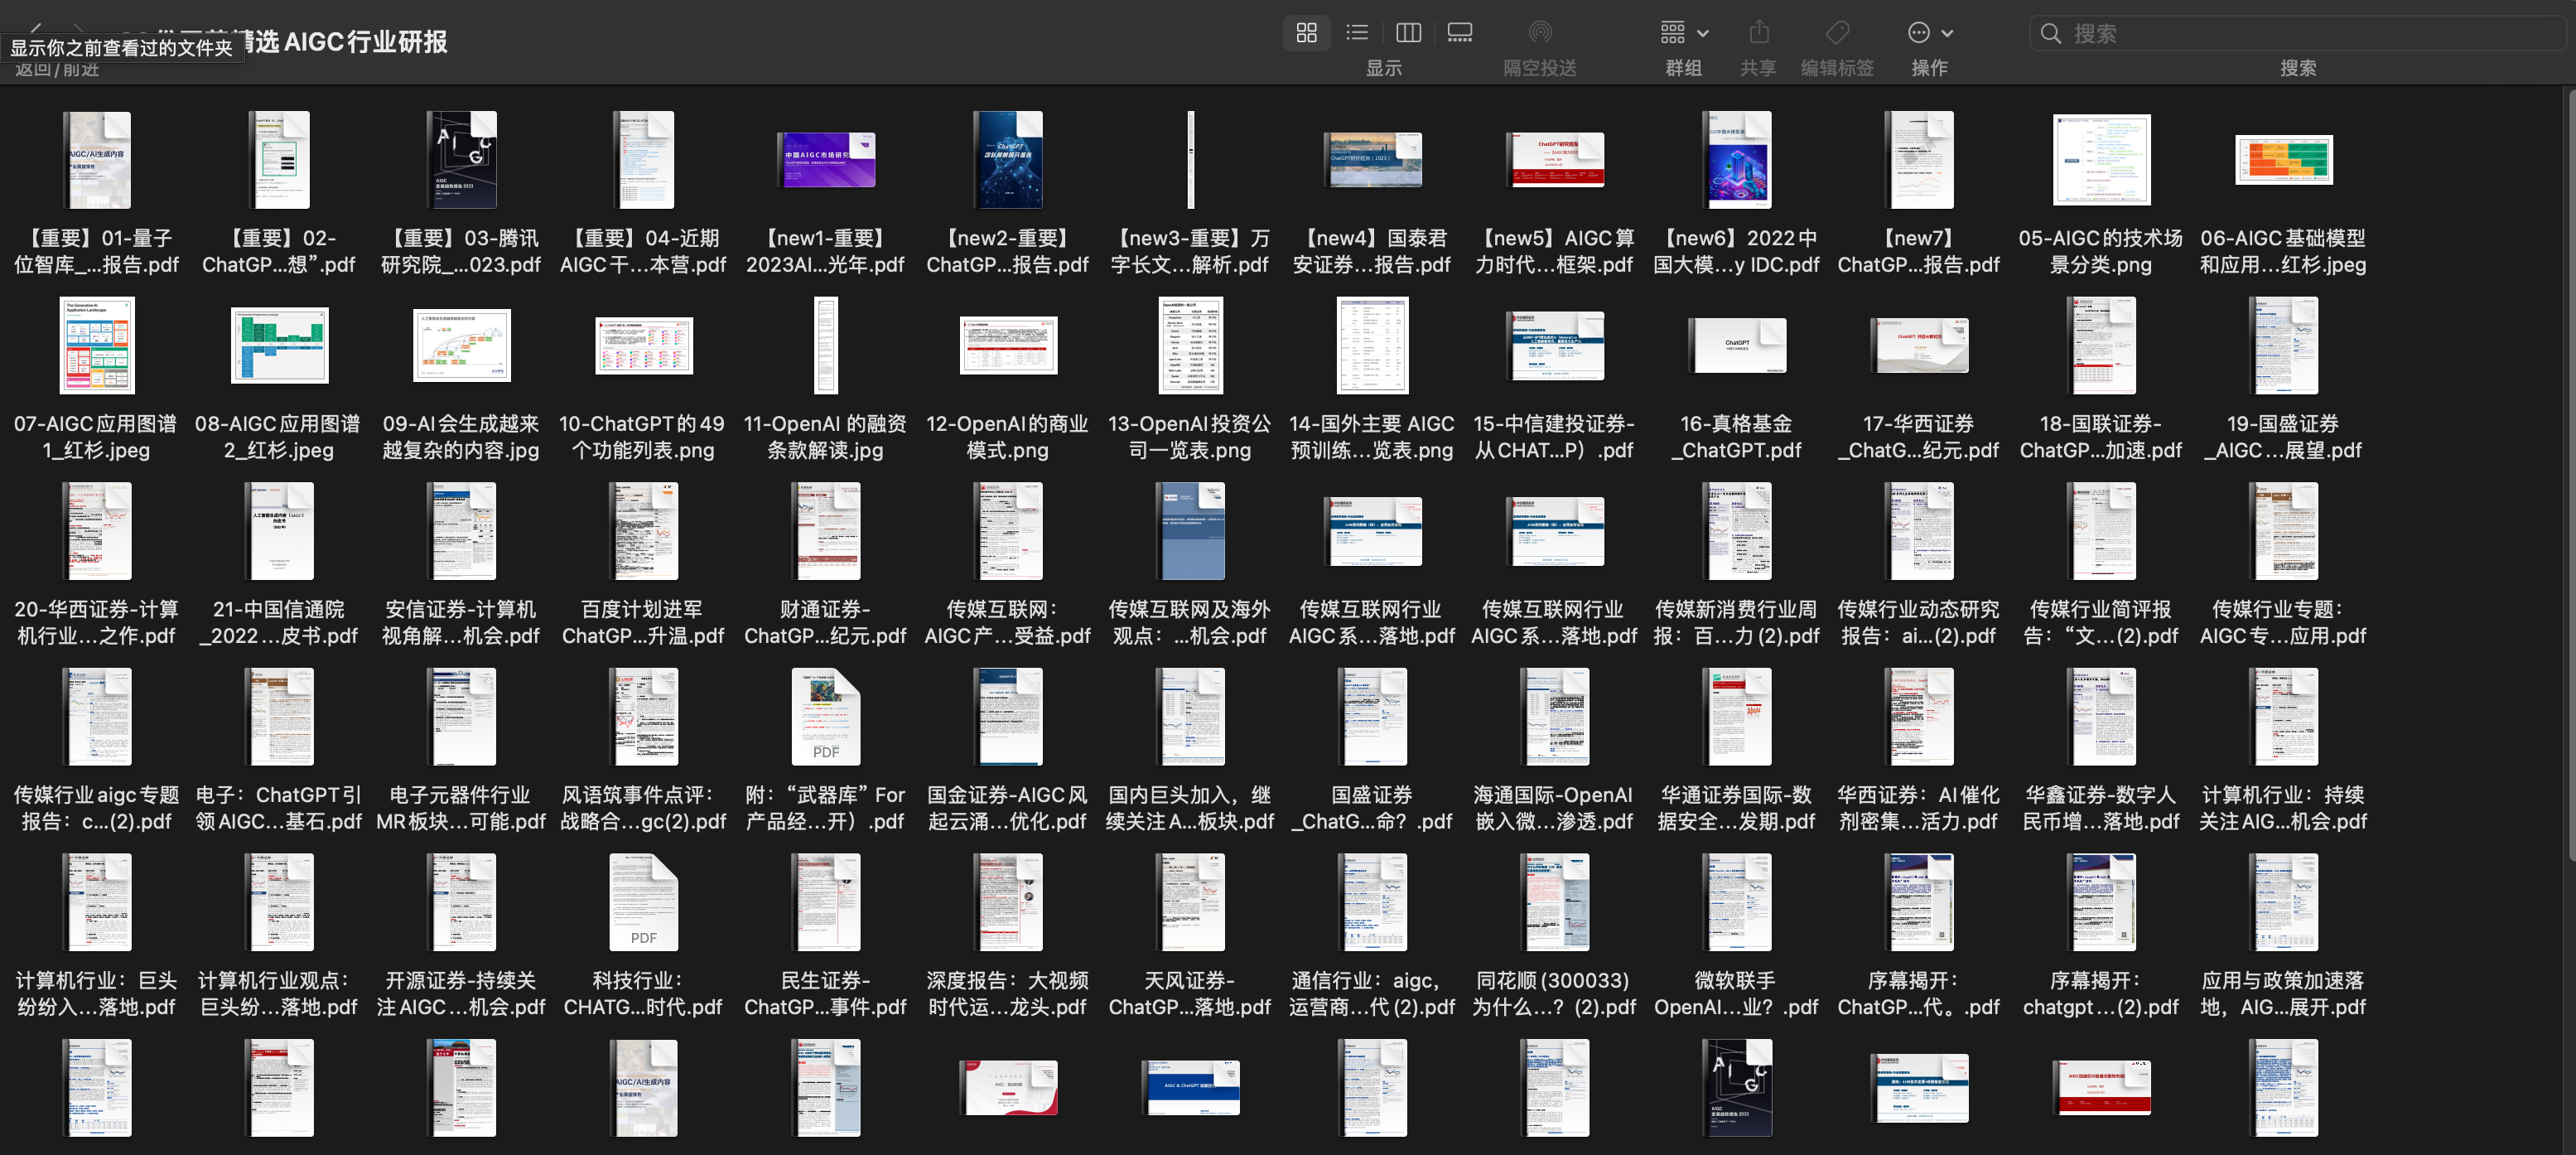Select 【new6】2022中国大模…y IDC PDF
Screen dimensions: 2576x1155
tap(1737, 160)
